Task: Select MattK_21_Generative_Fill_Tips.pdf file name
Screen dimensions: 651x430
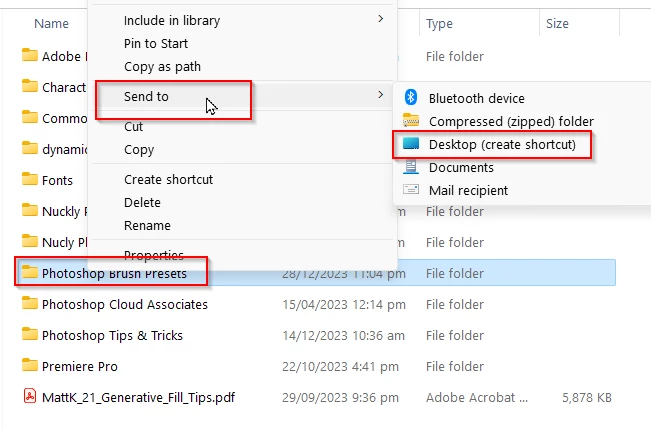Action: (x=139, y=398)
